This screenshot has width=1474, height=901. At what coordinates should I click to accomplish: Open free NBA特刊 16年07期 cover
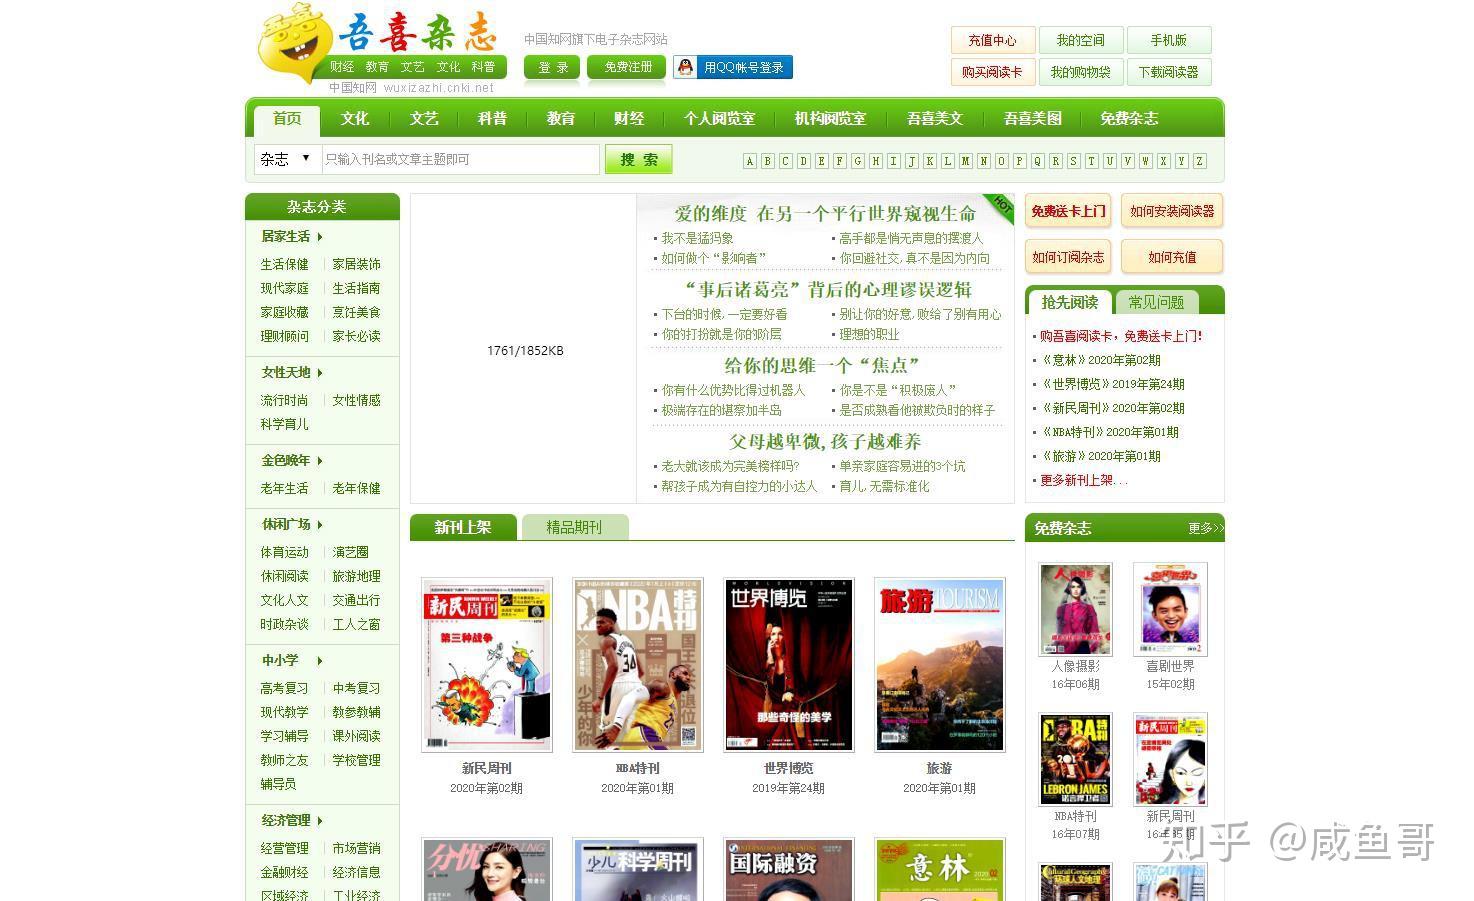point(1075,759)
